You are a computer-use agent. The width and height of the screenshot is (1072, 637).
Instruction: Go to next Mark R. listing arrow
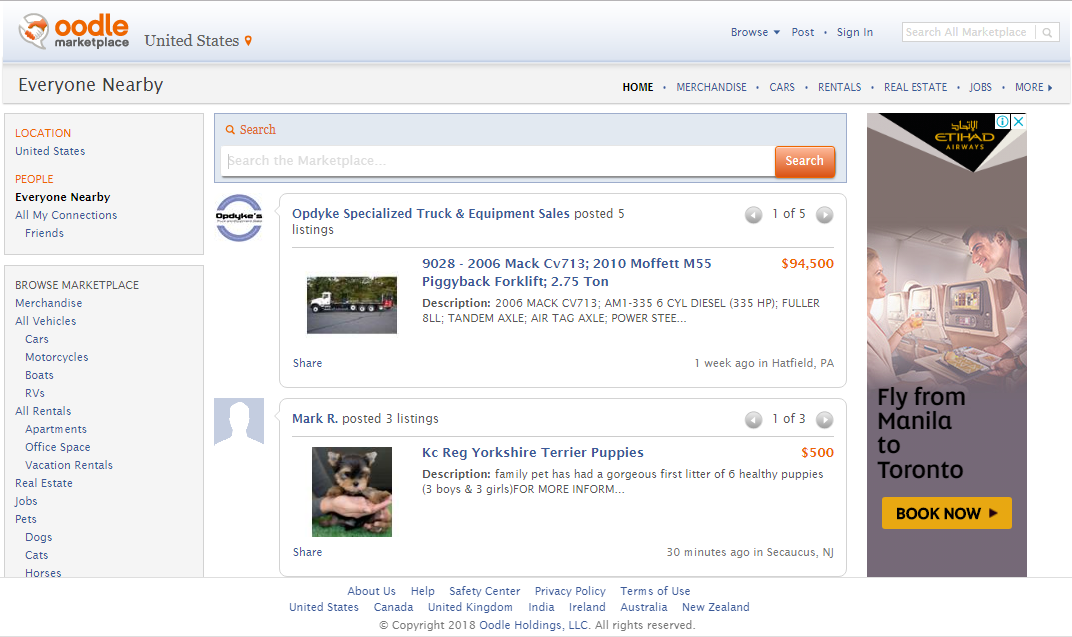[x=825, y=420]
